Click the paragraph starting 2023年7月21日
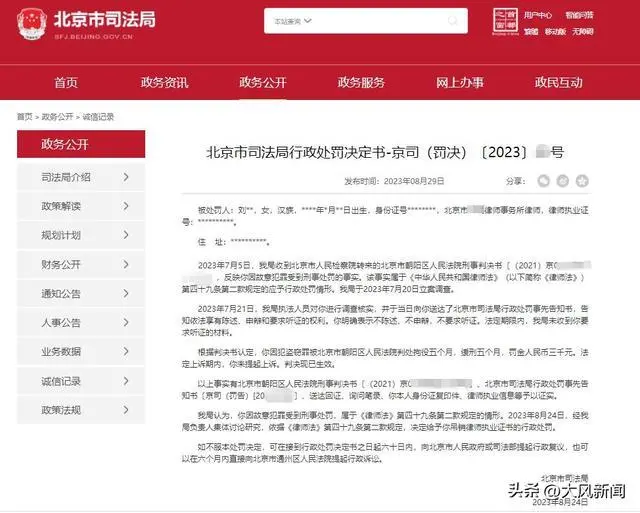The width and height of the screenshot is (640, 513). 385,320
